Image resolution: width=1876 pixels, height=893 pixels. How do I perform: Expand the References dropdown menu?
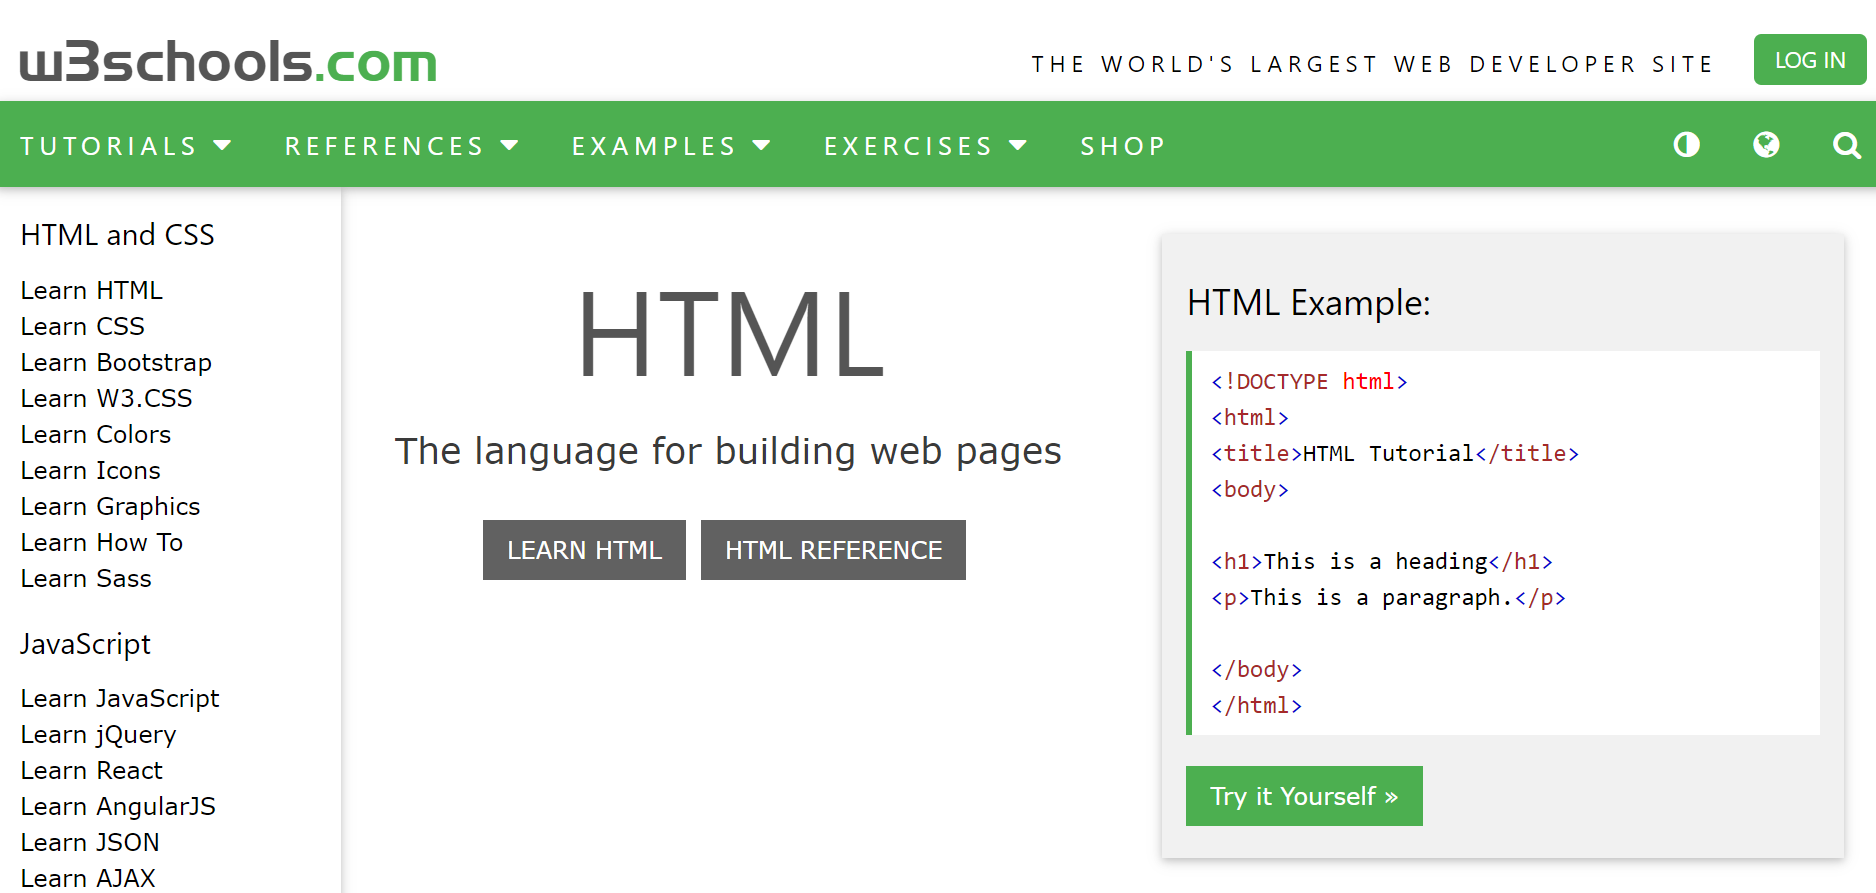pyautogui.click(x=402, y=146)
